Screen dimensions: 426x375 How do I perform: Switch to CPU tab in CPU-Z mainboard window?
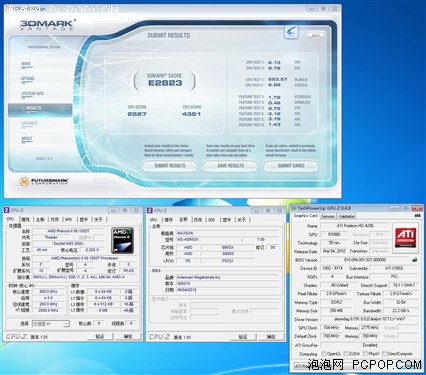153,219
